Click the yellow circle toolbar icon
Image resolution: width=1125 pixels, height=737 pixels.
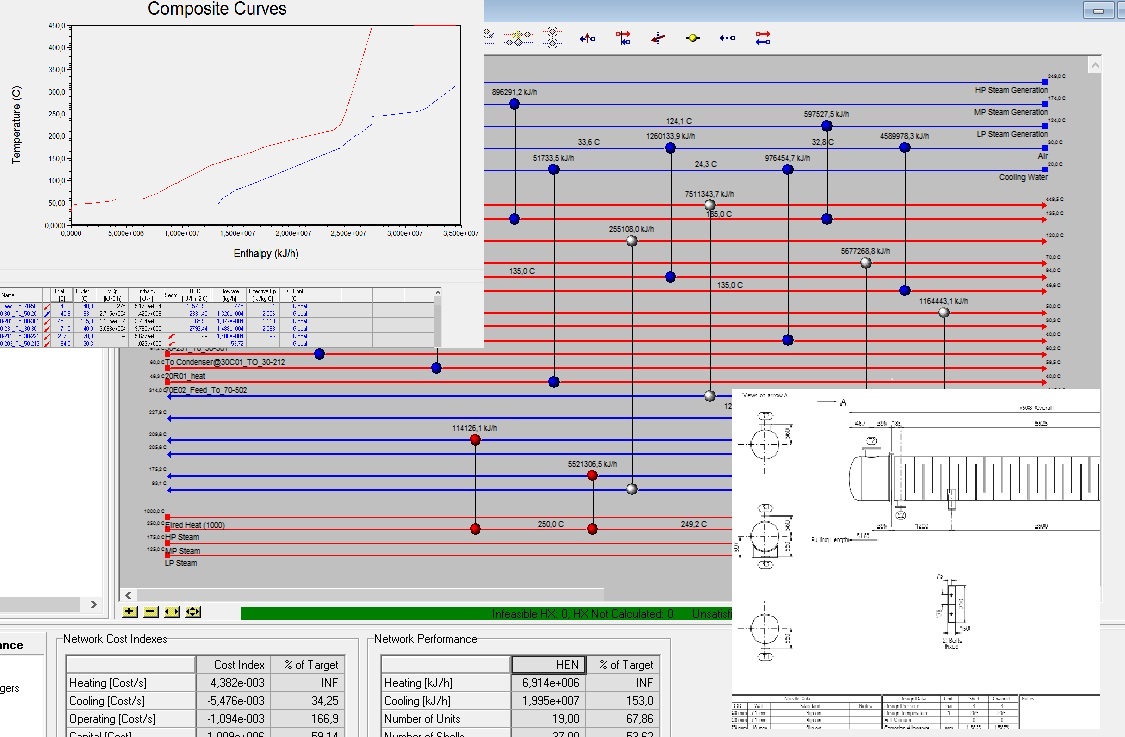[691, 38]
